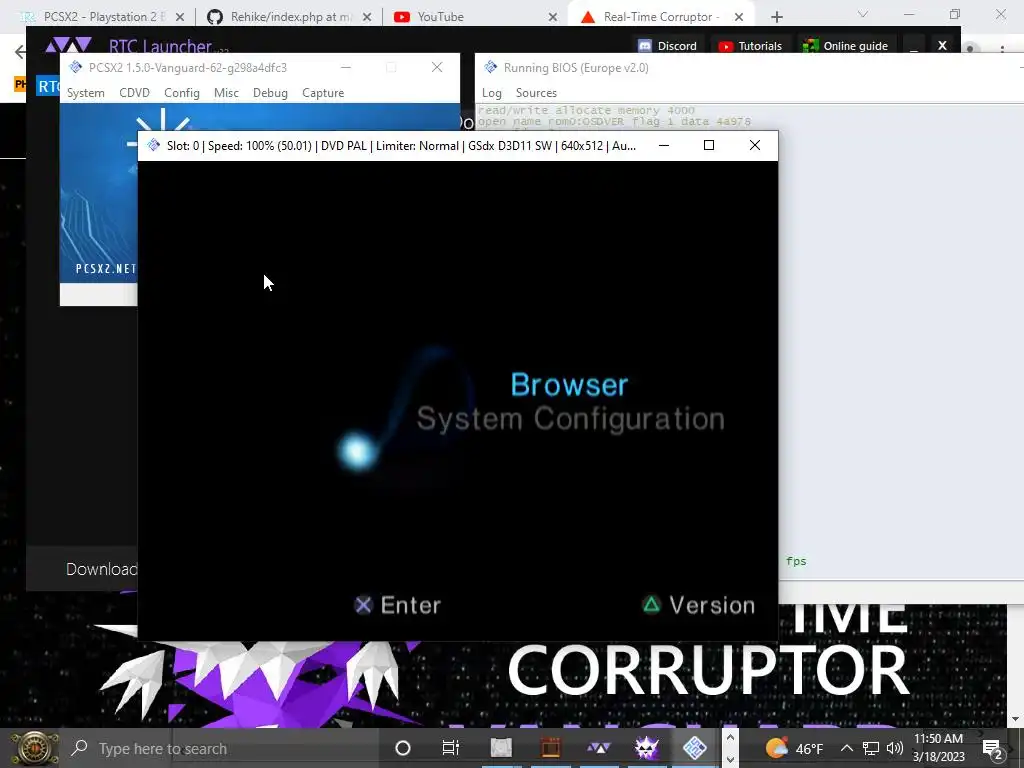This screenshot has height=768, width=1024.
Task: Open the System menu in PCSX2
Action: pos(86,93)
